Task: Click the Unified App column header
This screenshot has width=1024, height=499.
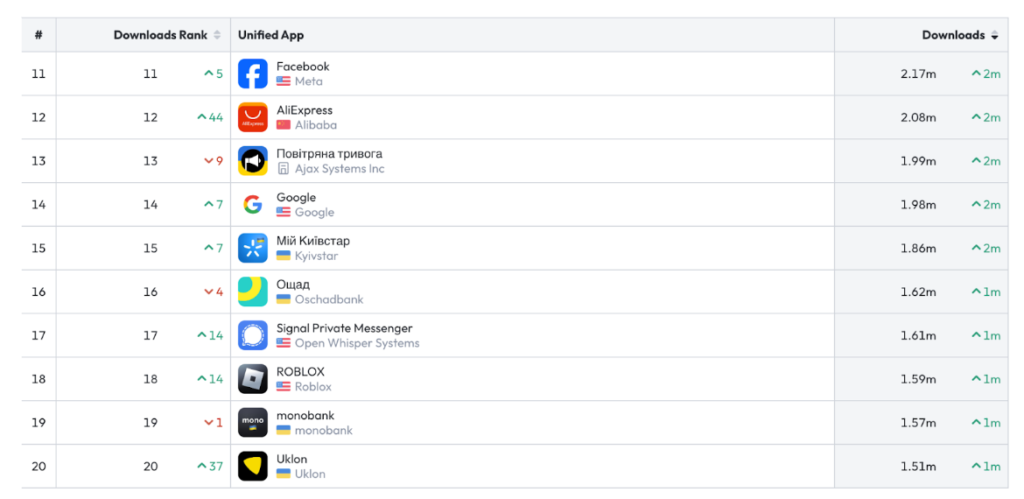Action: pyautogui.click(x=271, y=35)
